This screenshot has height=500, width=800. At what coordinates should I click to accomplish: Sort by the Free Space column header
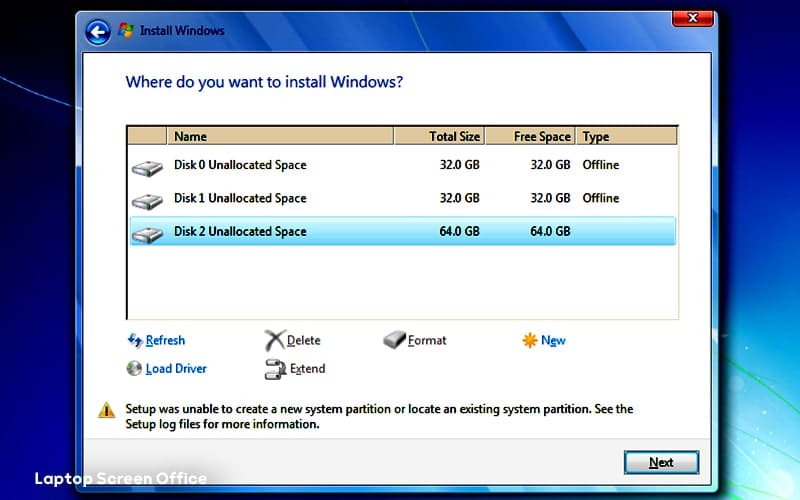530,136
